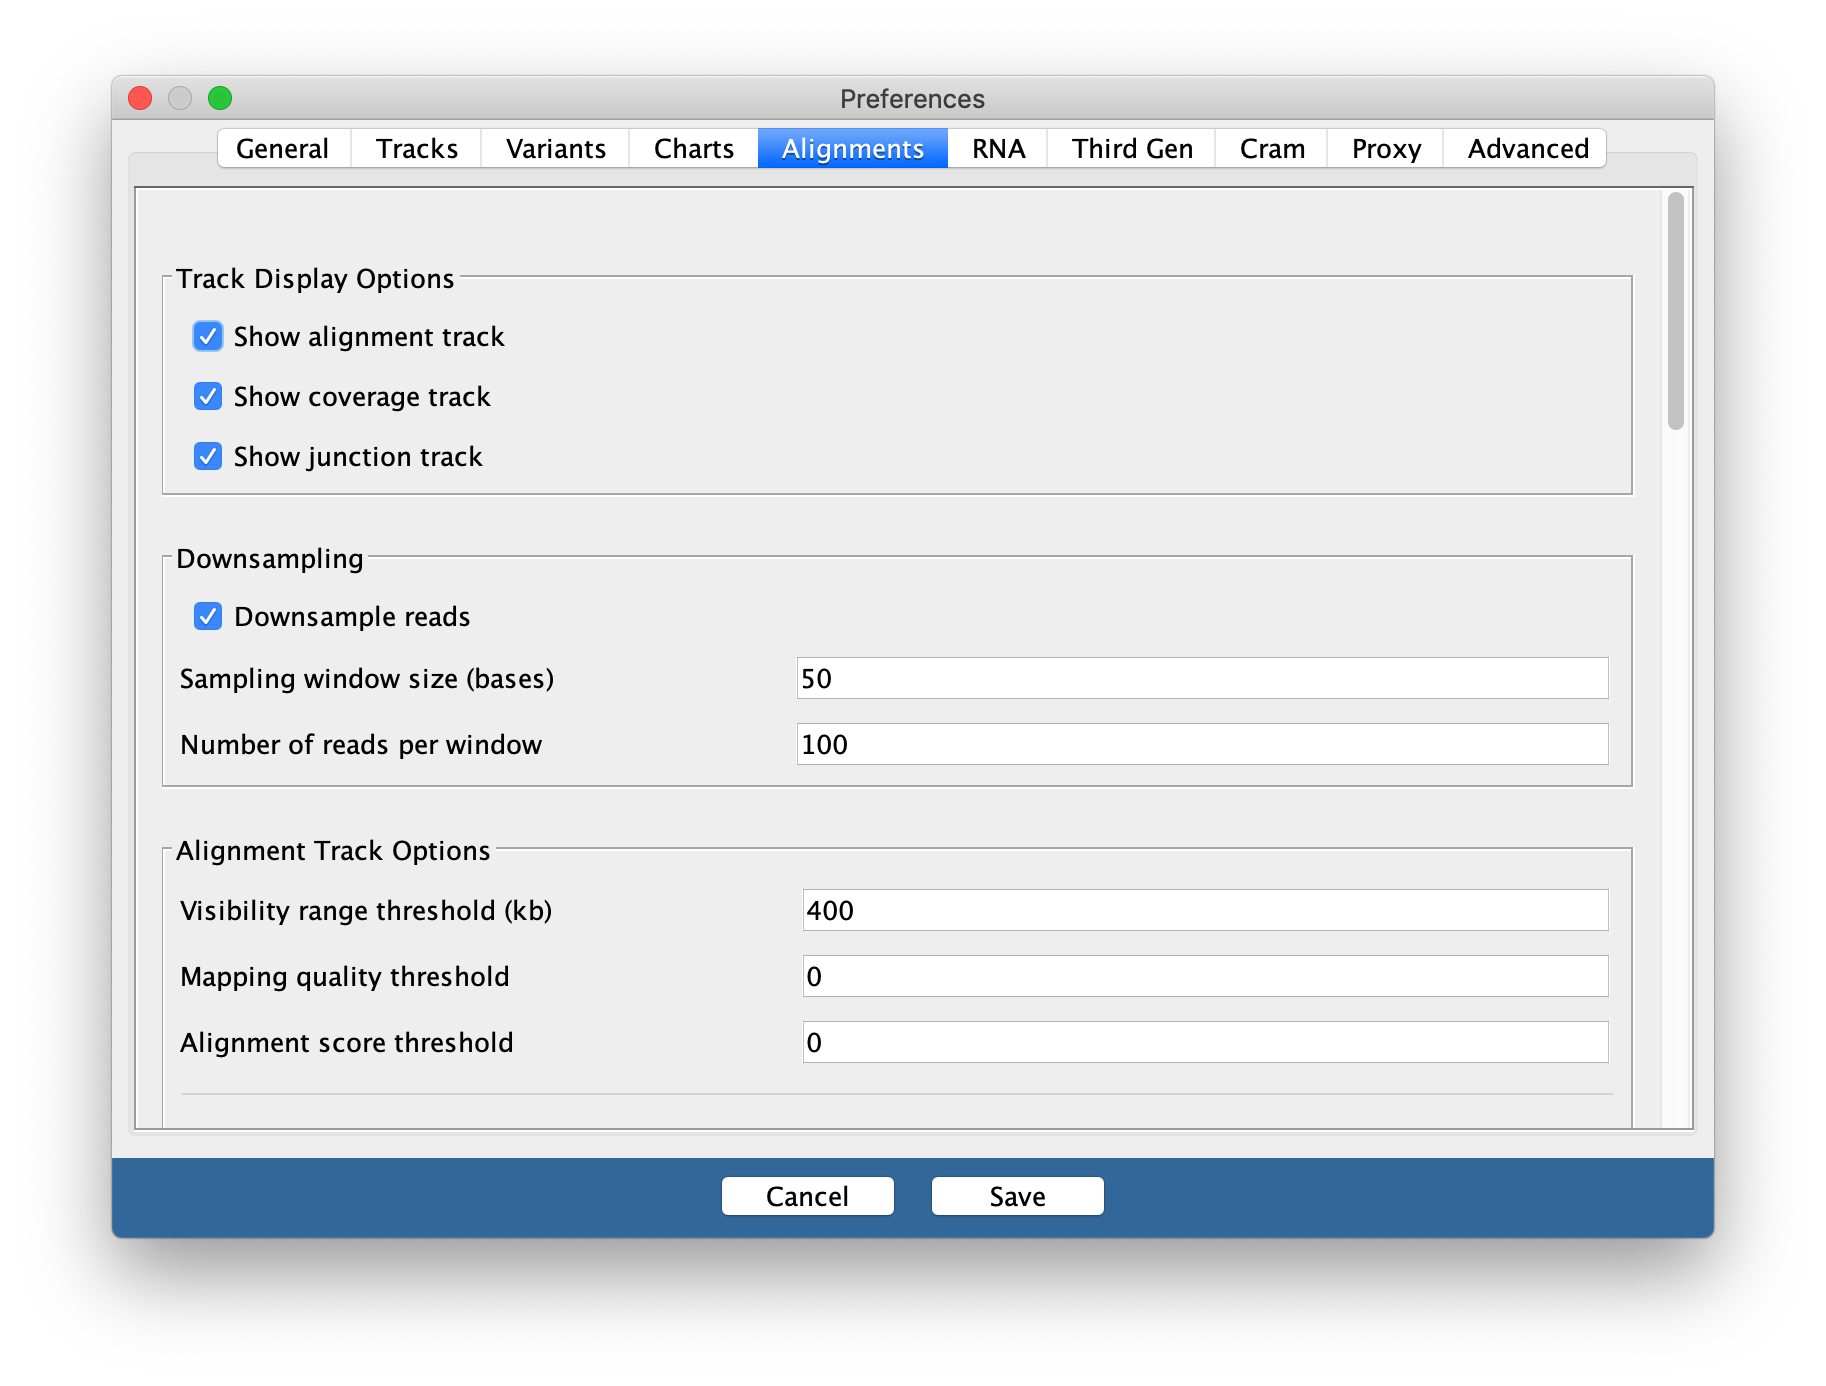The width and height of the screenshot is (1826, 1386).
Task: Disable Show junction track
Action: tap(208, 457)
